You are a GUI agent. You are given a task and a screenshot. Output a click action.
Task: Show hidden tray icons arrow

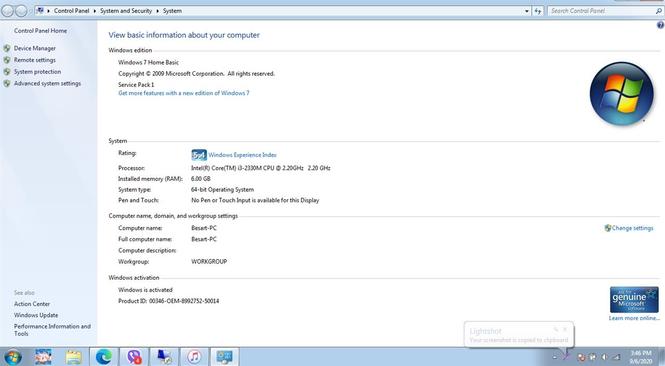pos(555,358)
